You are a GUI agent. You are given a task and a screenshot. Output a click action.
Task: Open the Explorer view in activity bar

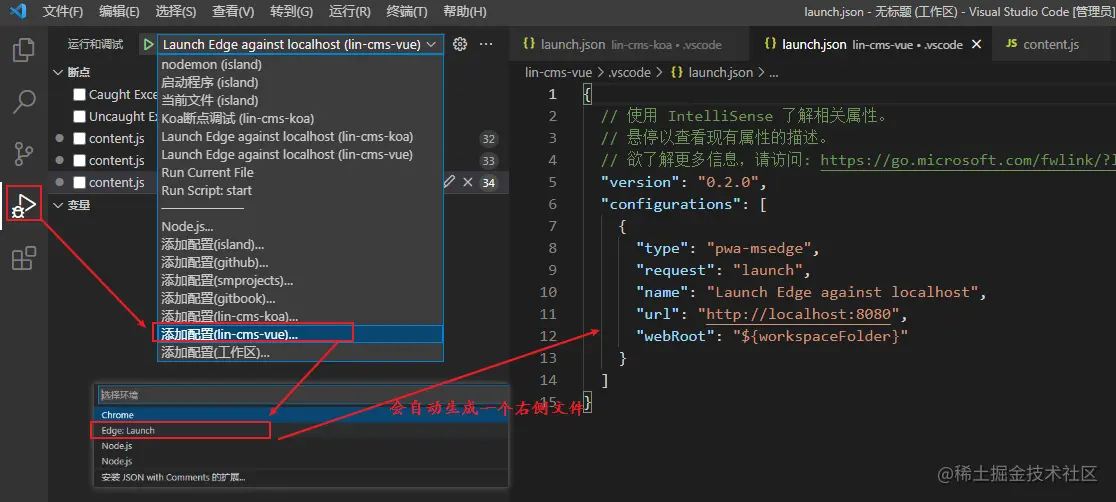(x=23, y=49)
